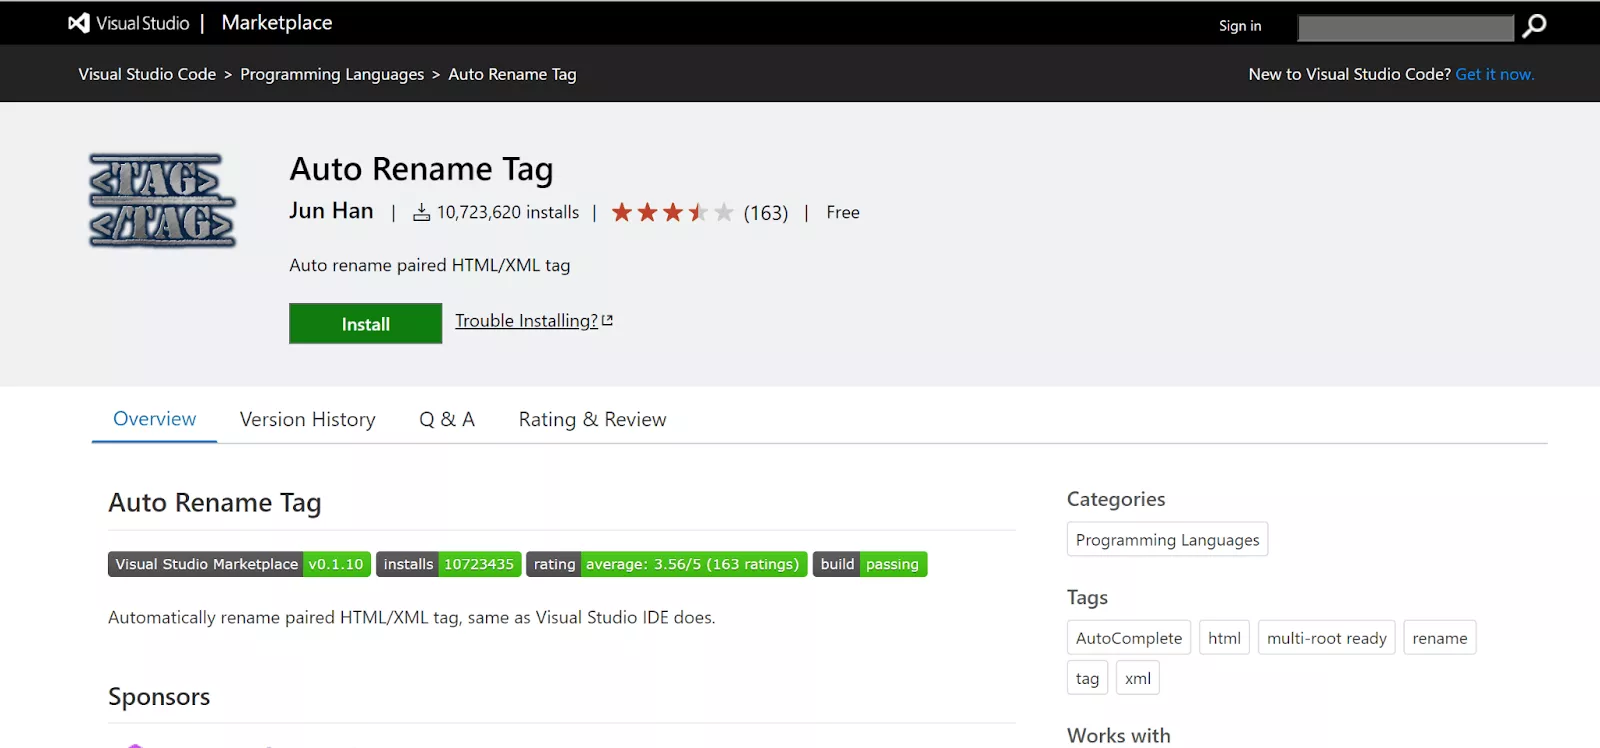This screenshot has height=748, width=1600.
Task: Click the Visual Studio Marketplace version badge
Action: (x=239, y=564)
